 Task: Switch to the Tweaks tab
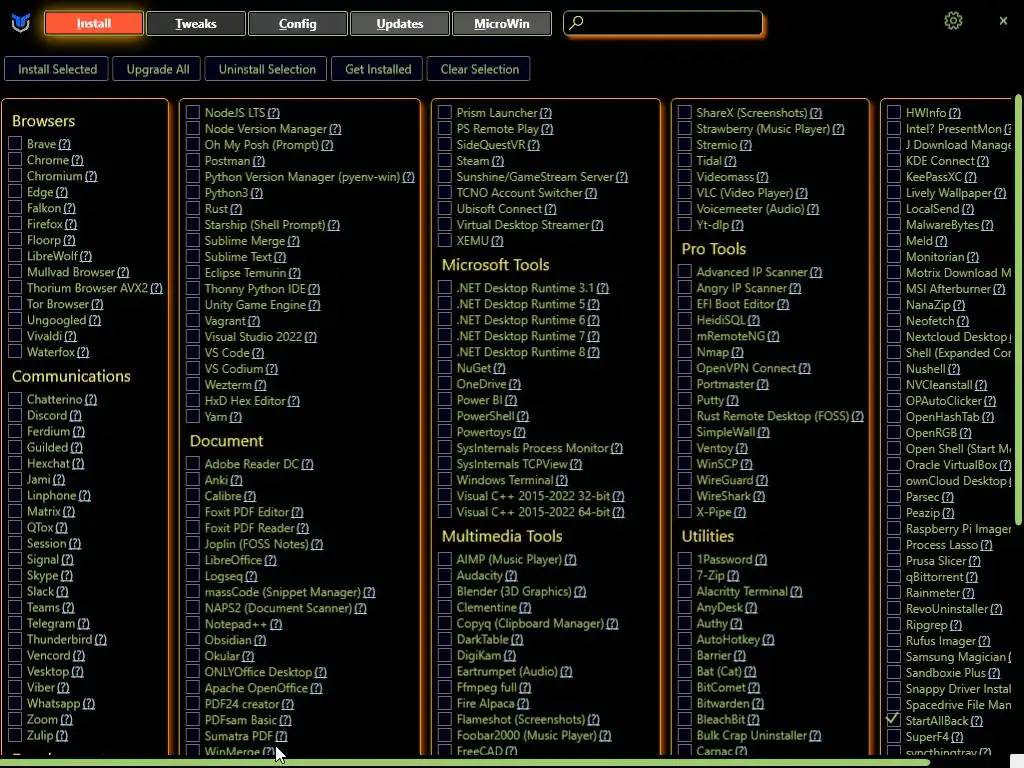[x=196, y=24]
